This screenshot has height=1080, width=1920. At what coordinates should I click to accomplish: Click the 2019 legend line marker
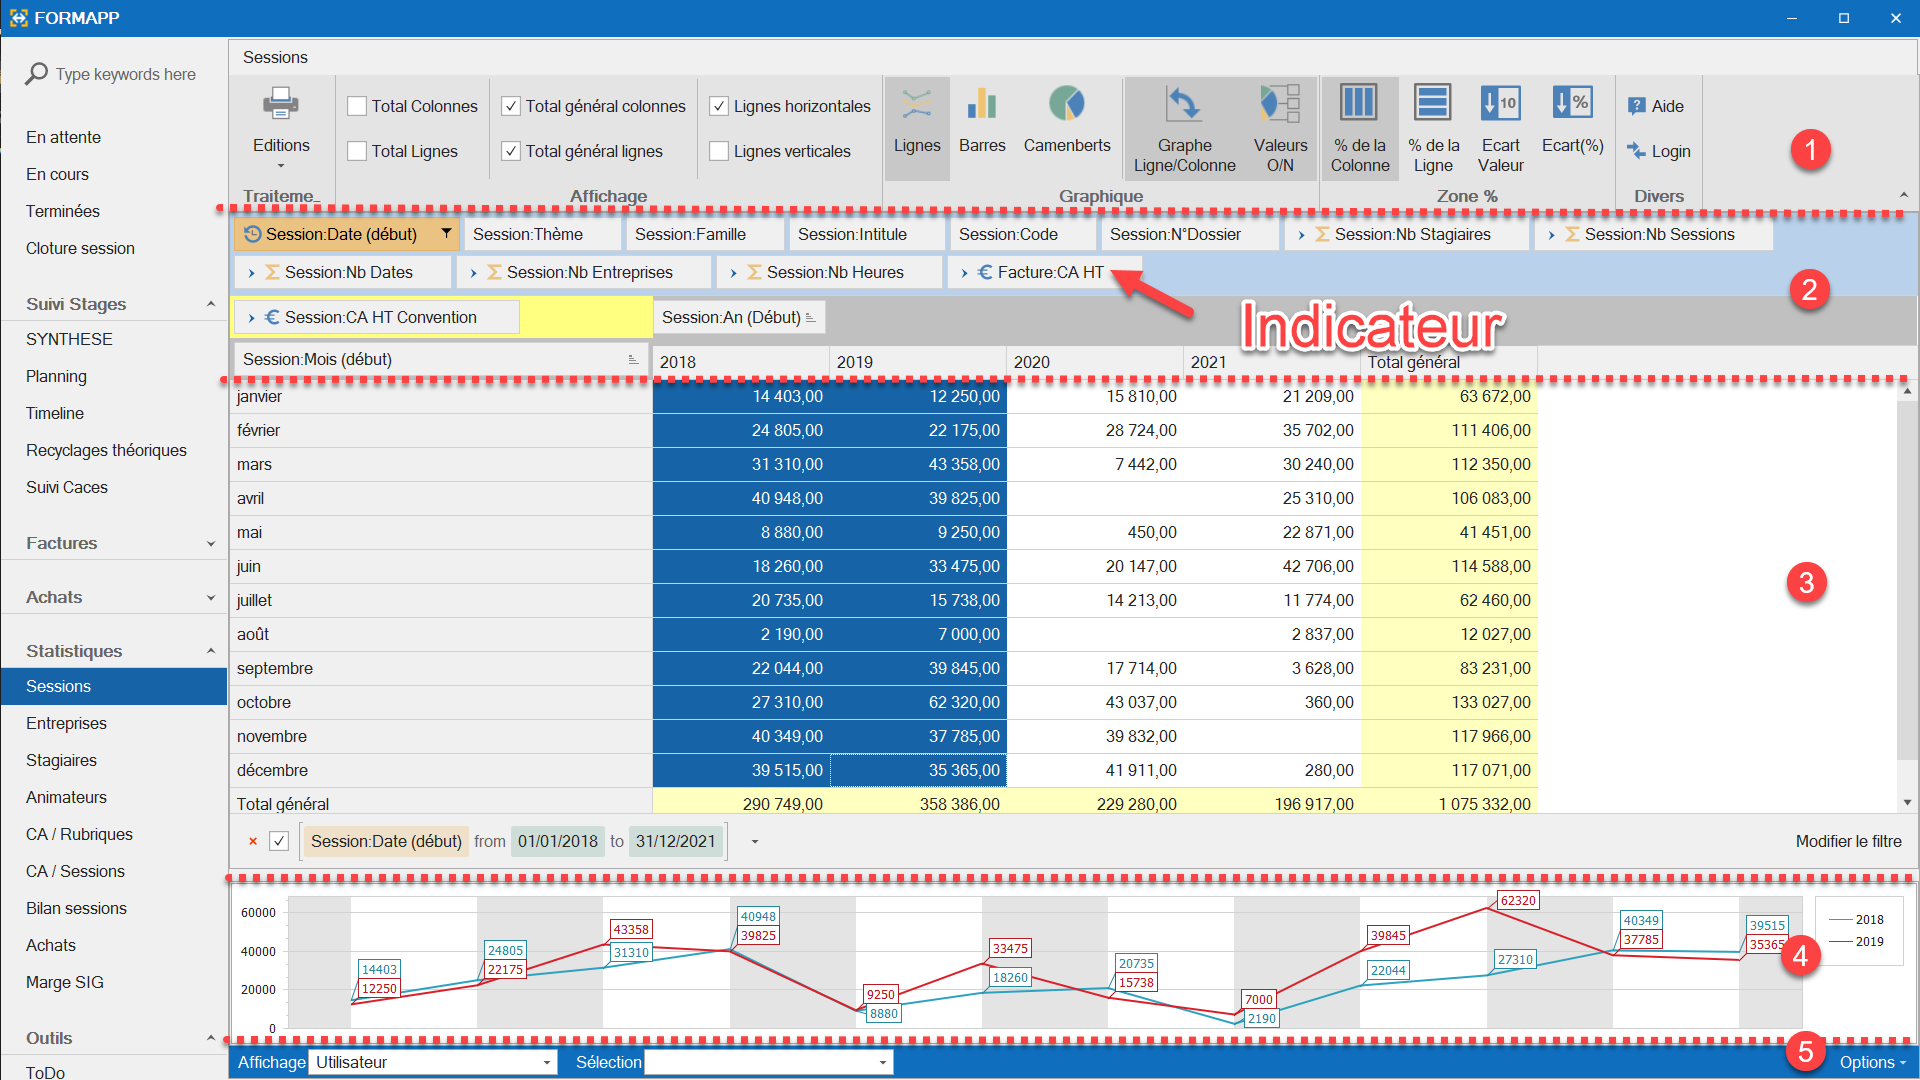pos(1840,941)
